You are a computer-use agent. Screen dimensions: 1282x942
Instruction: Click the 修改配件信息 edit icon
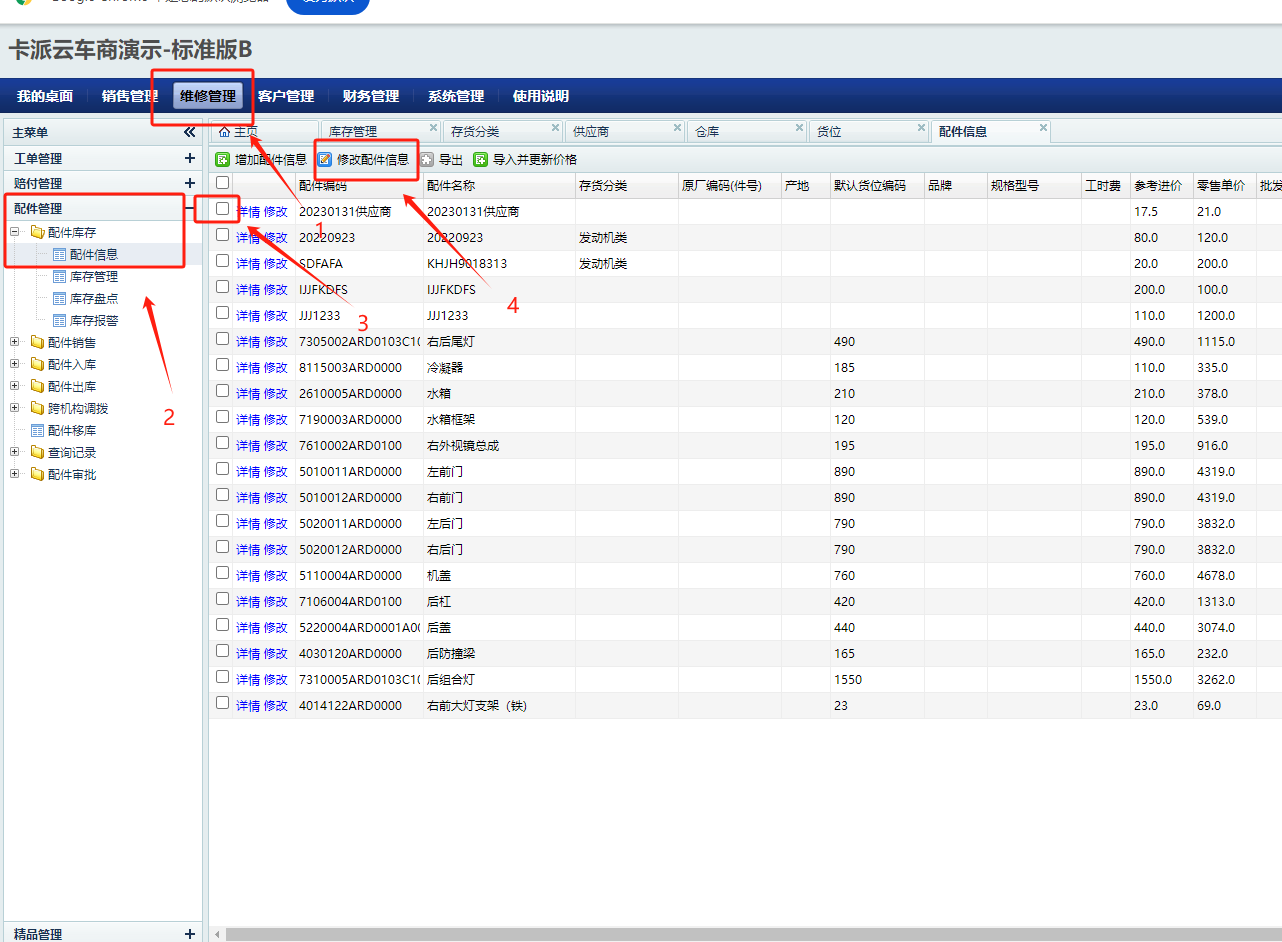[325, 159]
